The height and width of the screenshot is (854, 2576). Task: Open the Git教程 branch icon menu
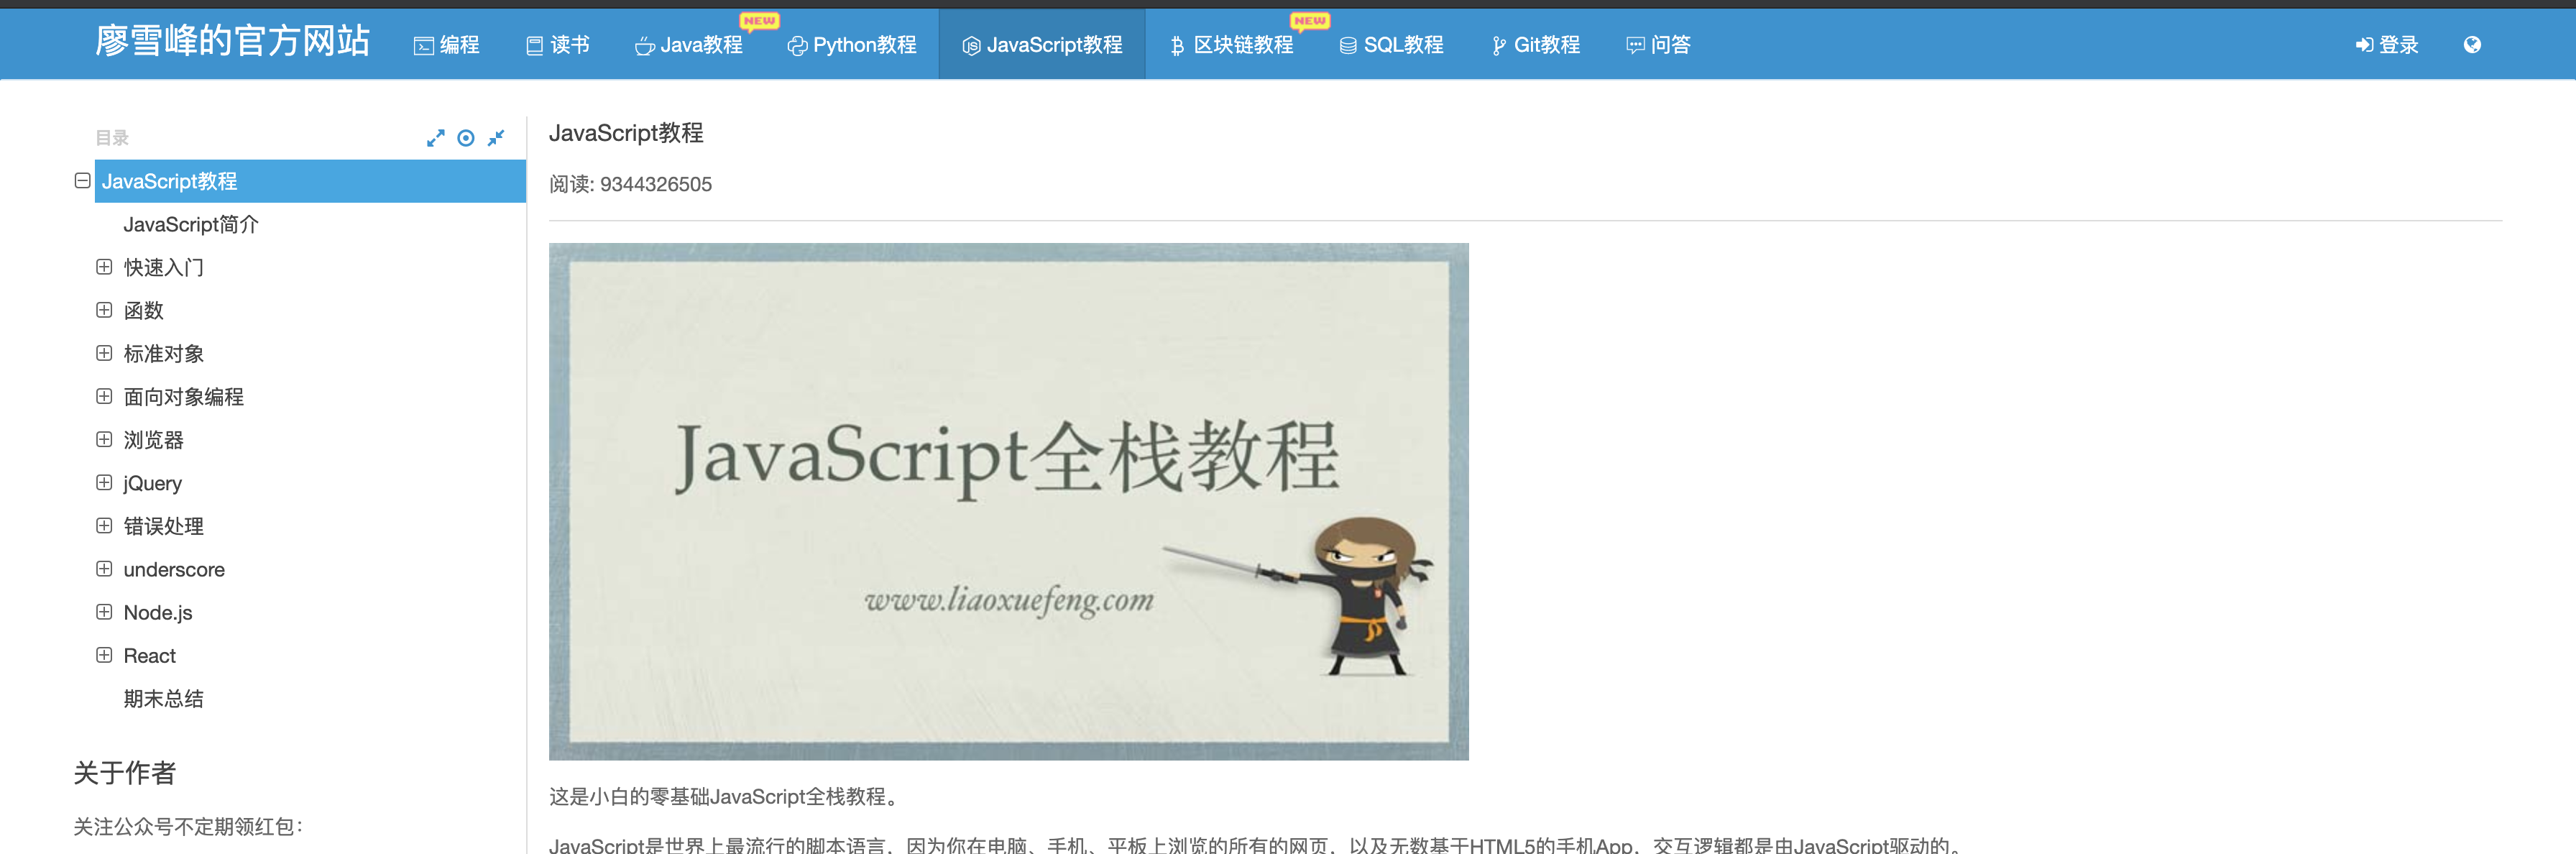(x=1535, y=45)
